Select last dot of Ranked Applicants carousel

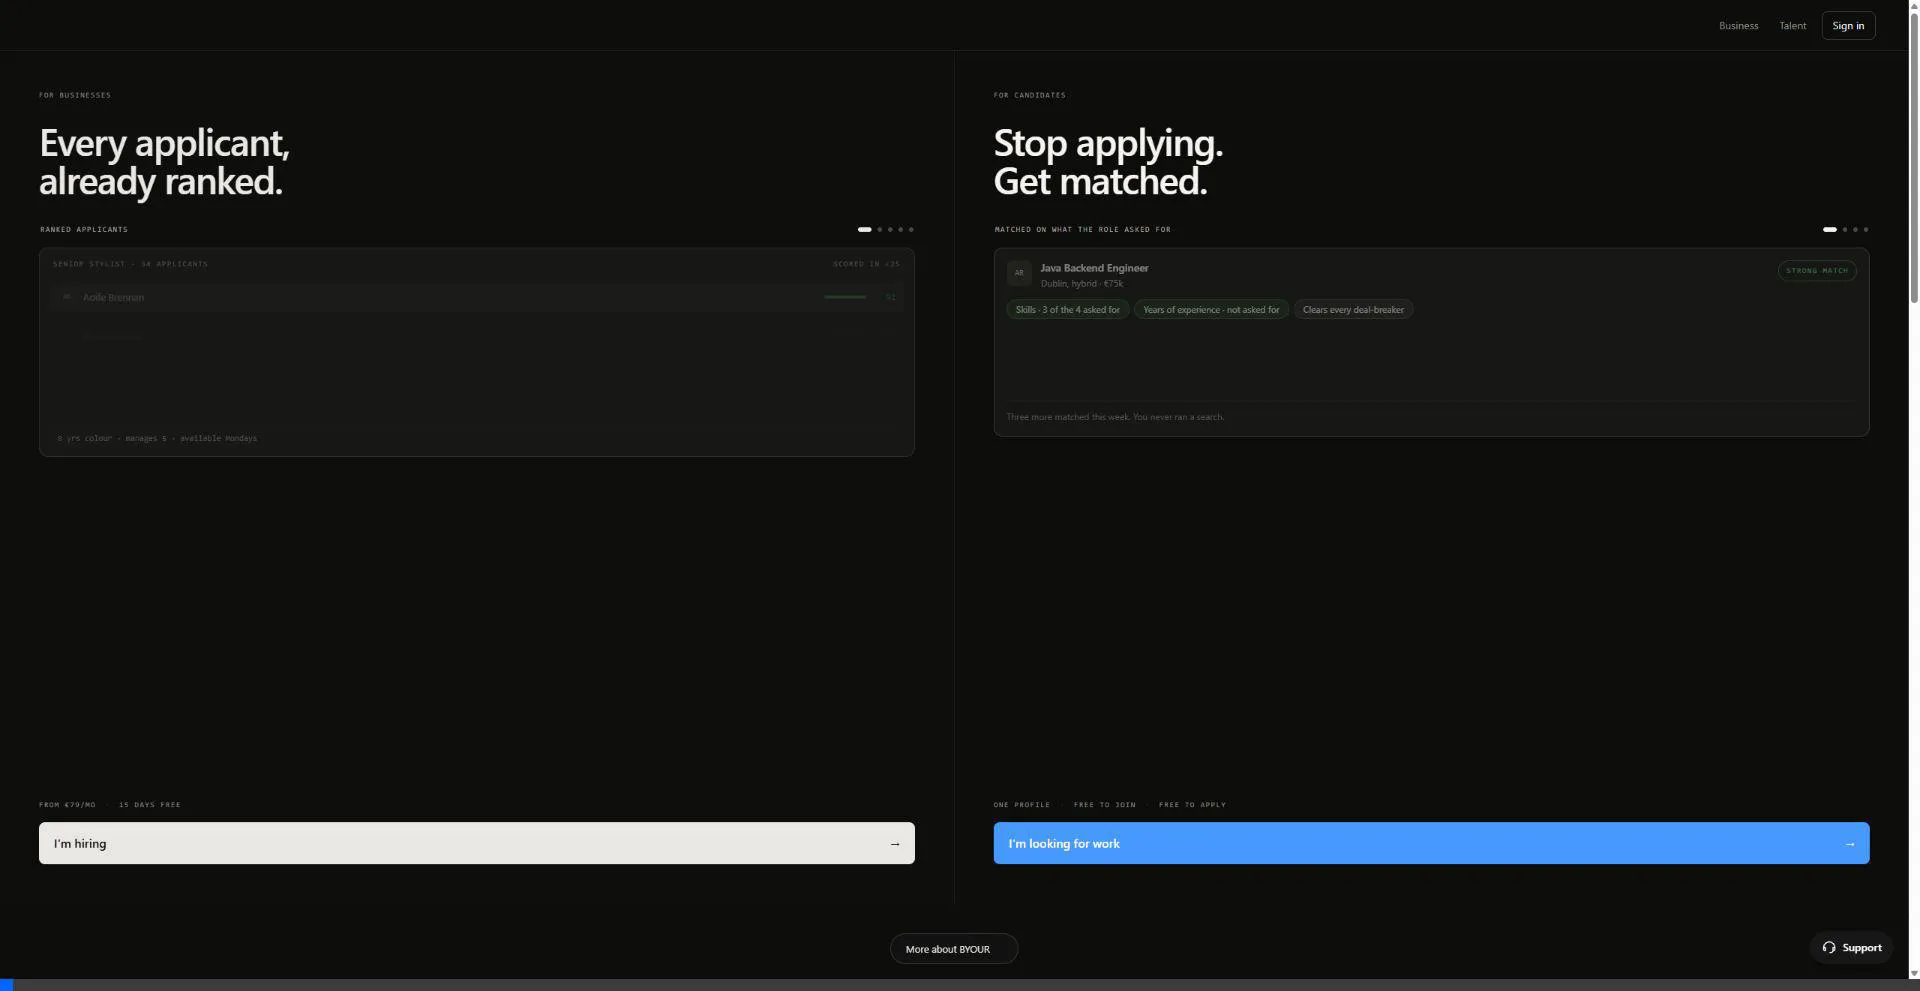point(911,230)
